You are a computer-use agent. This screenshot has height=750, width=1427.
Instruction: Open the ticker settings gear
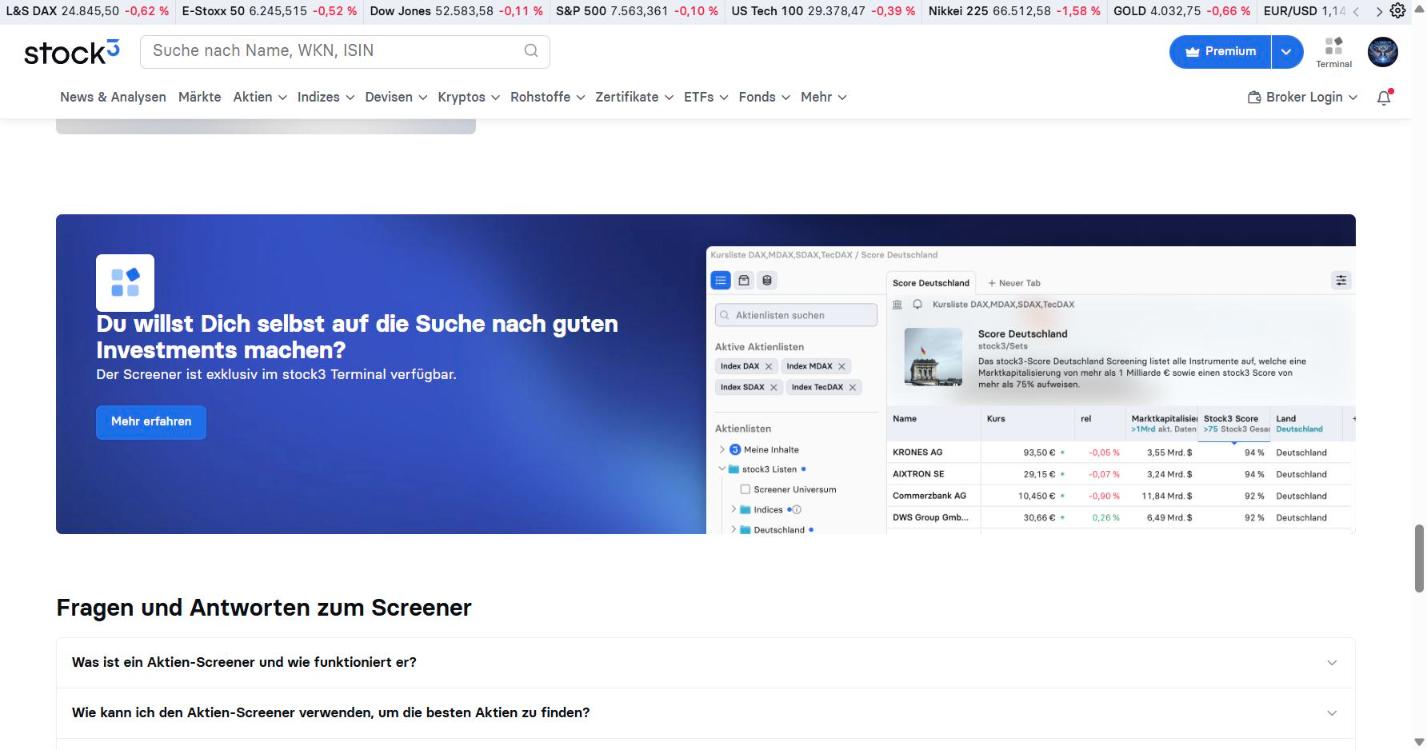[1398, 11]
